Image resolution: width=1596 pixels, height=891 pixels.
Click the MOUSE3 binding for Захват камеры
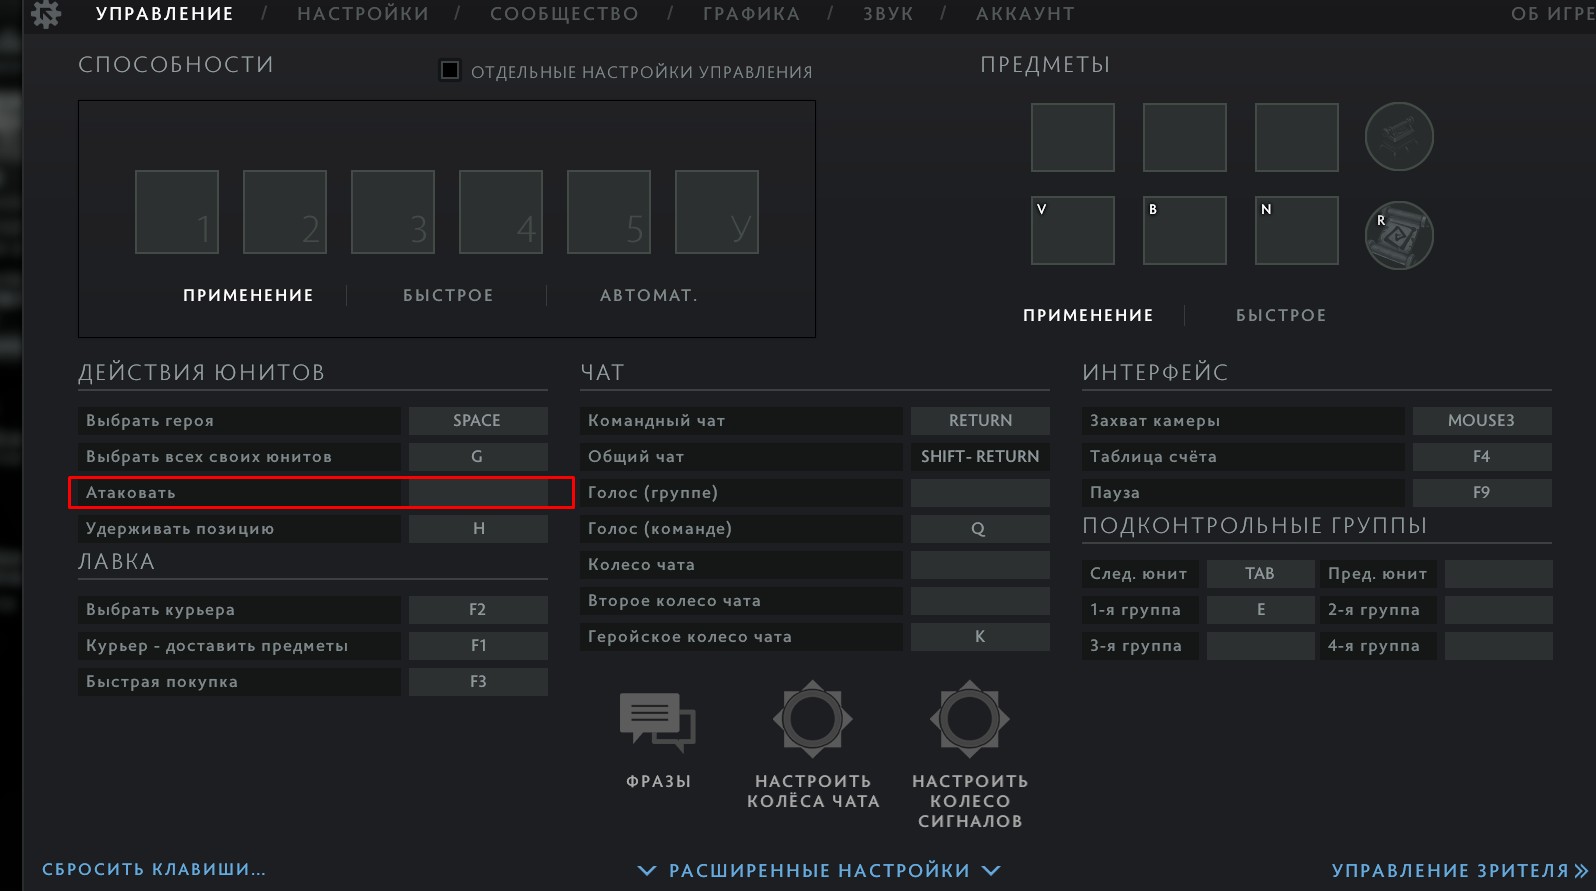[1482, 420]
